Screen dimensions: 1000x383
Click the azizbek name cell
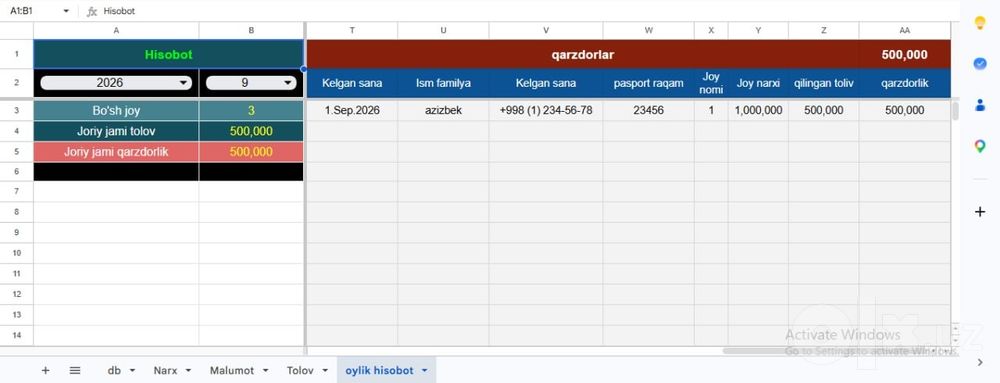(443, 110)
